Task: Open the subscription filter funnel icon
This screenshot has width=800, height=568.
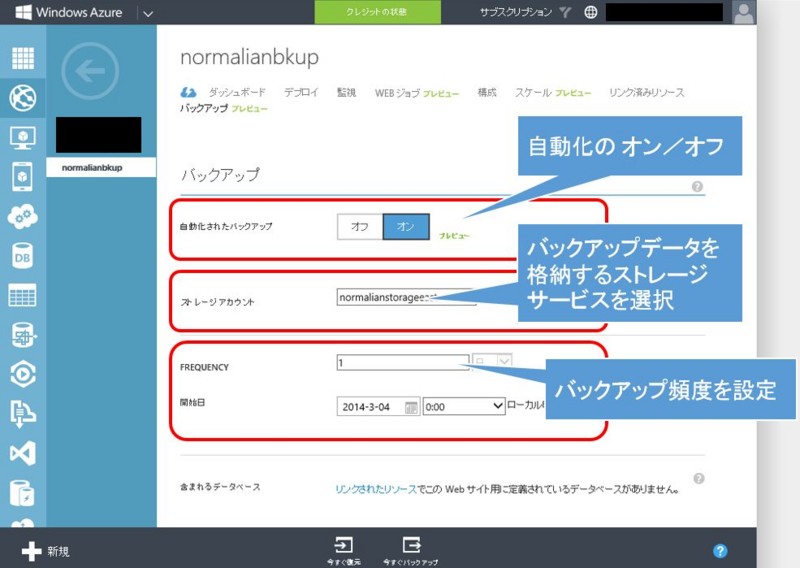Action: [x=565, y=12]
